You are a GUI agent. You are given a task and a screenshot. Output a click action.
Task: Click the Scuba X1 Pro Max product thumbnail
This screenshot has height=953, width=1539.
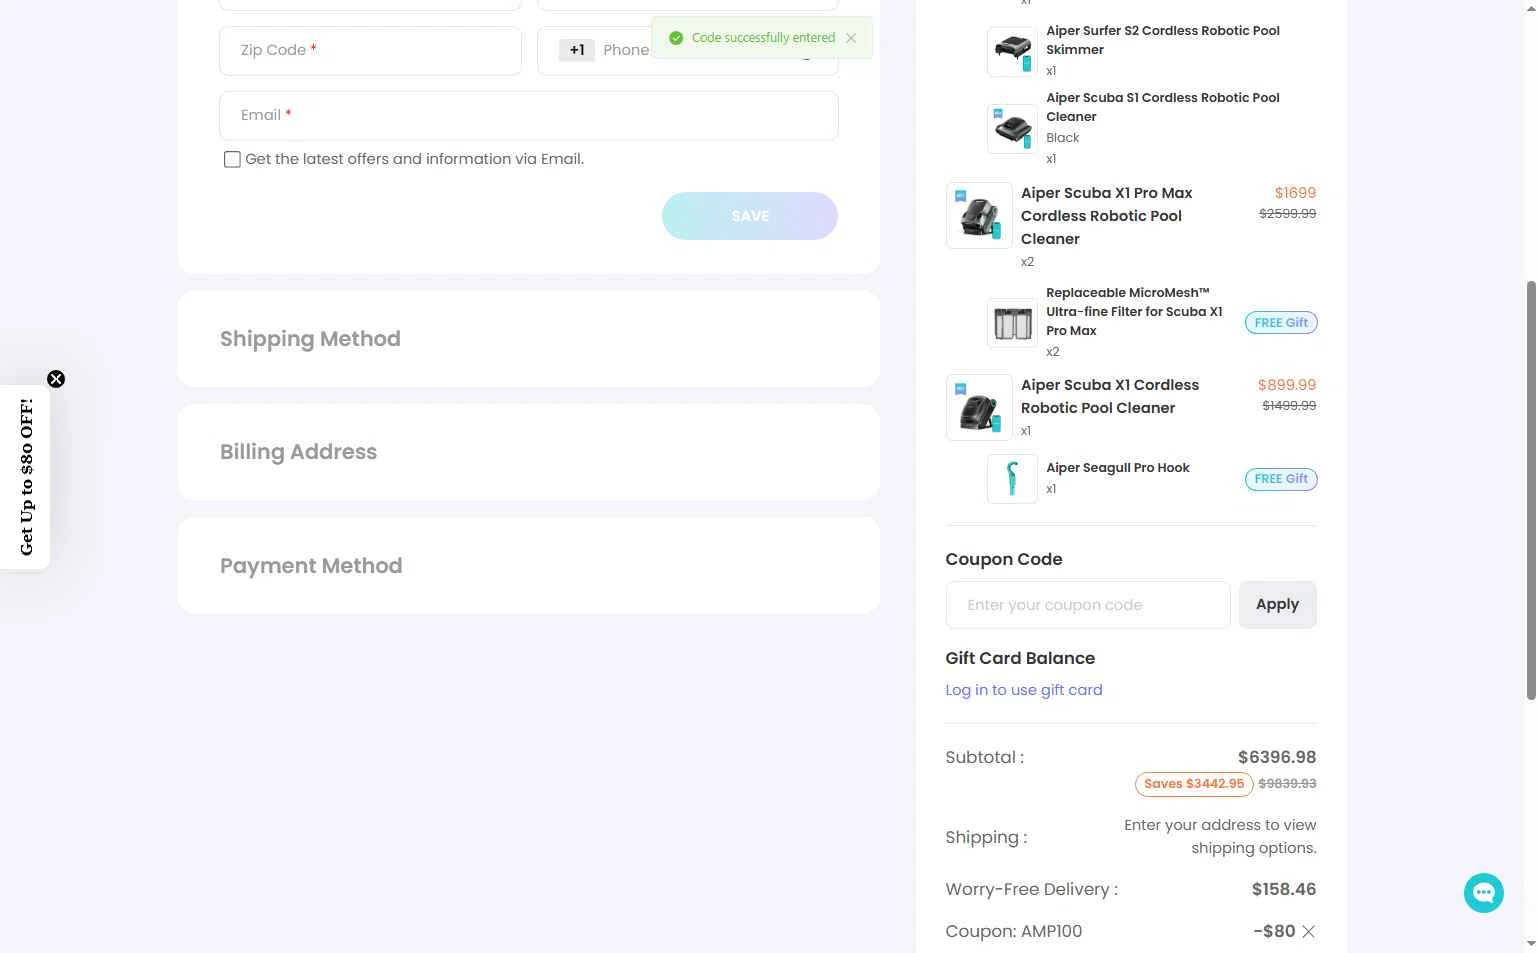pos(979,215)
